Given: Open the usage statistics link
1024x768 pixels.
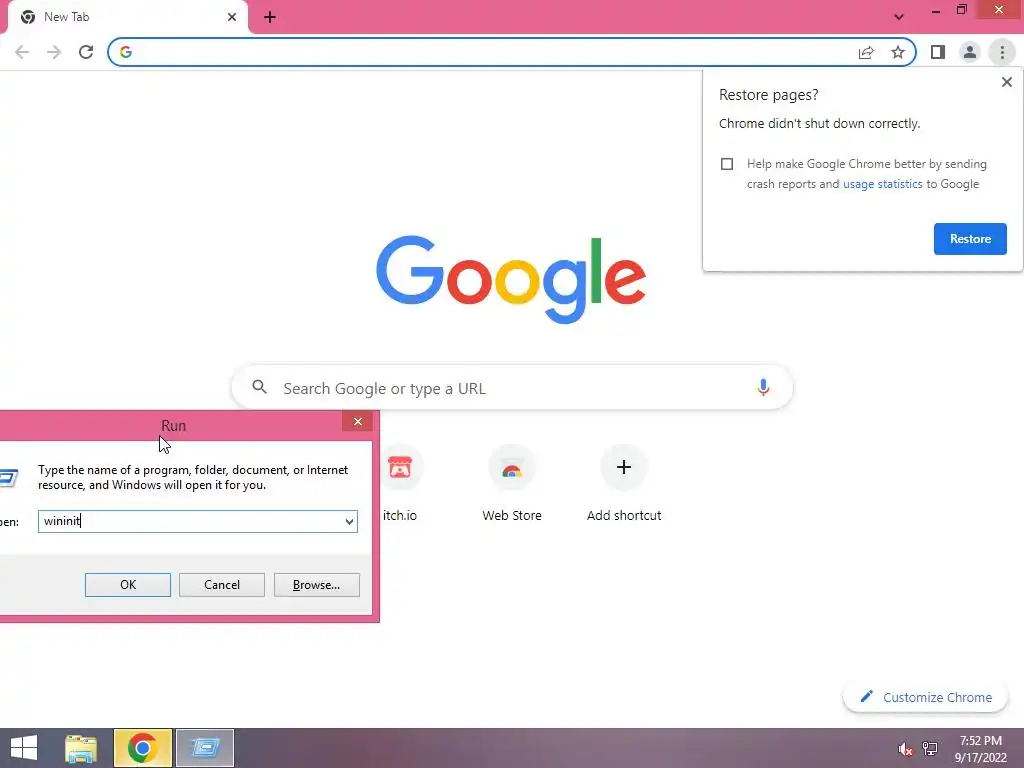Looking at the screenshot, I should [882, 184].
